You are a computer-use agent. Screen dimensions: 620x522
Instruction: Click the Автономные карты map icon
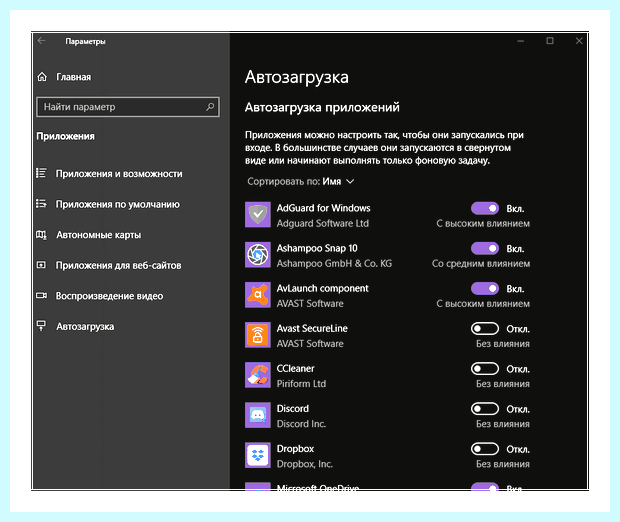41,235
